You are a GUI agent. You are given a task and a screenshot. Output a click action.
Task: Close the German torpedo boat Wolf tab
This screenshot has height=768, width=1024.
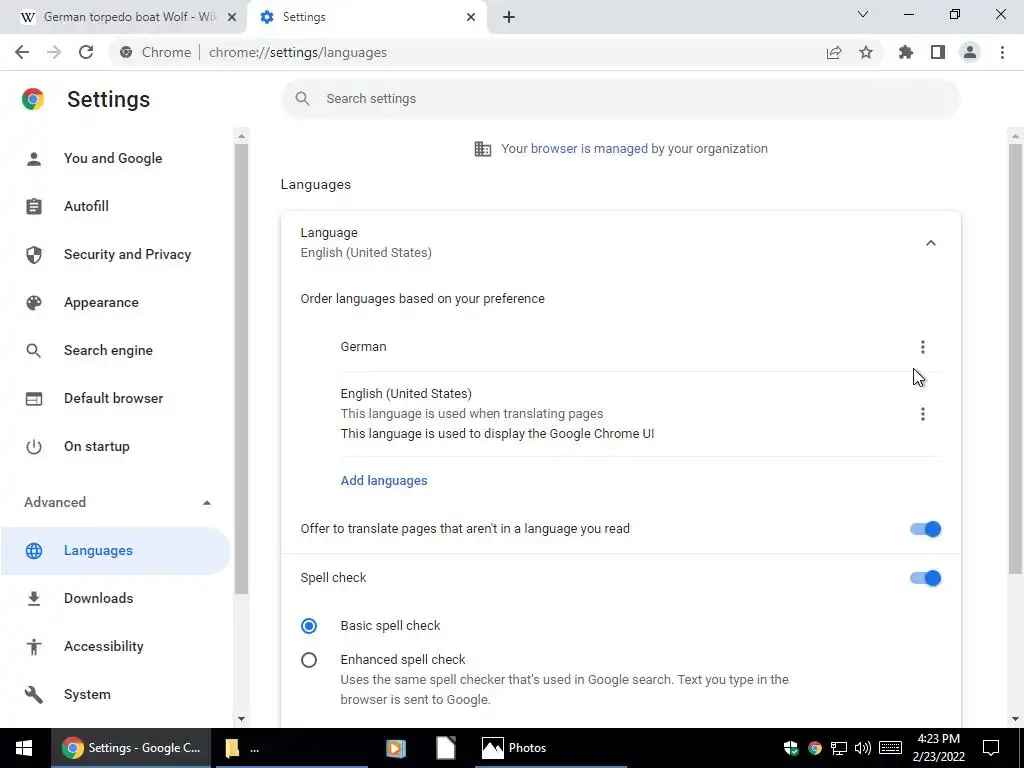tap(232, 17)
